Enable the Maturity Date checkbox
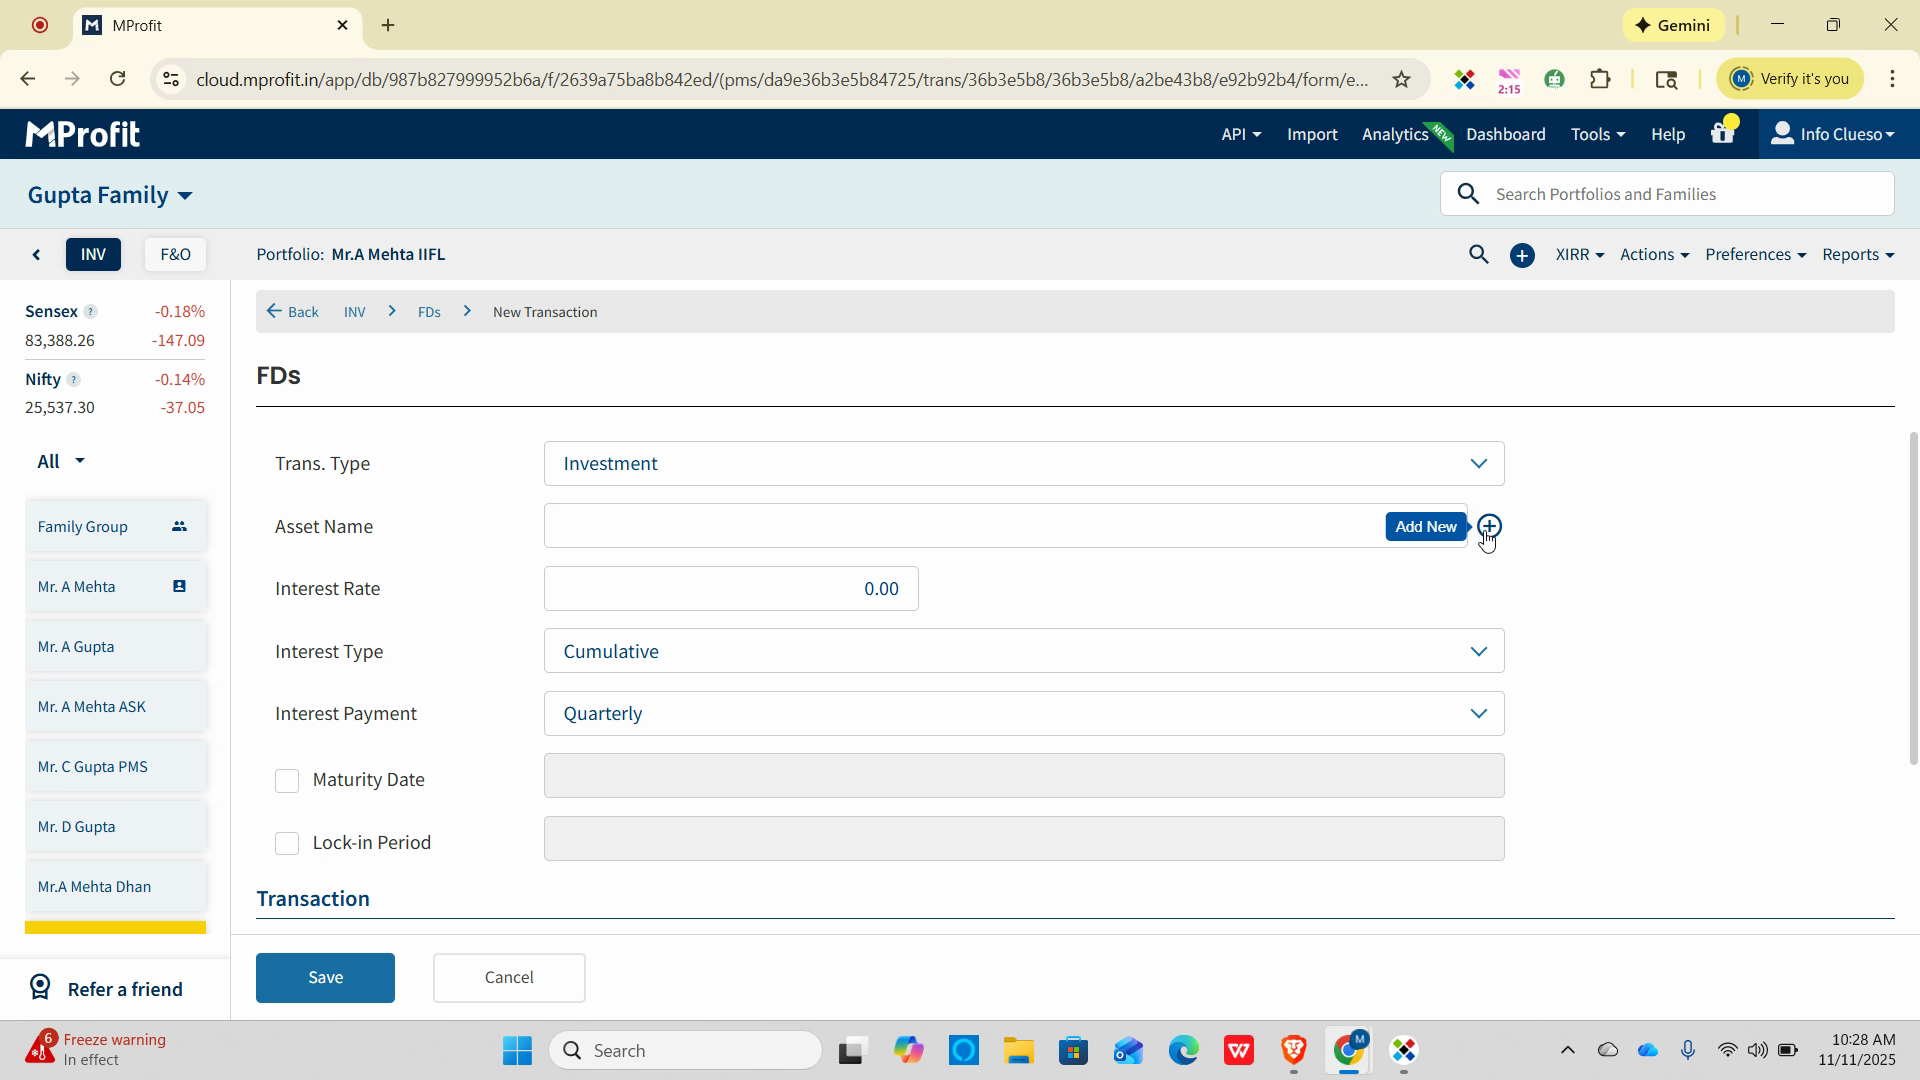Screen dimensions: 1920x1080 click(287, 781)
